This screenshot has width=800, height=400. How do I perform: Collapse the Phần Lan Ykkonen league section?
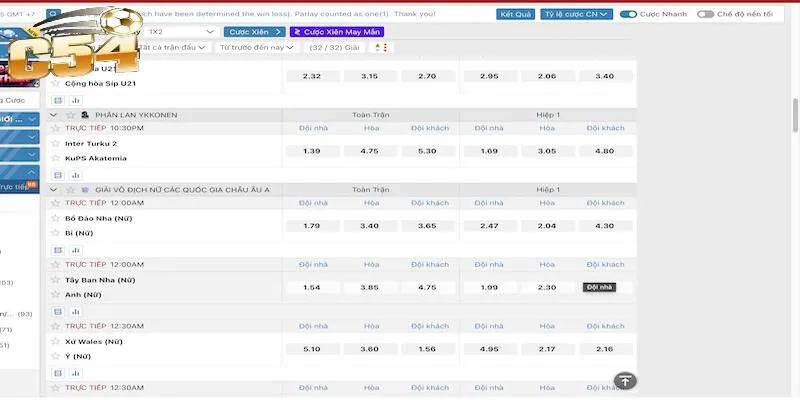[54, 115]
